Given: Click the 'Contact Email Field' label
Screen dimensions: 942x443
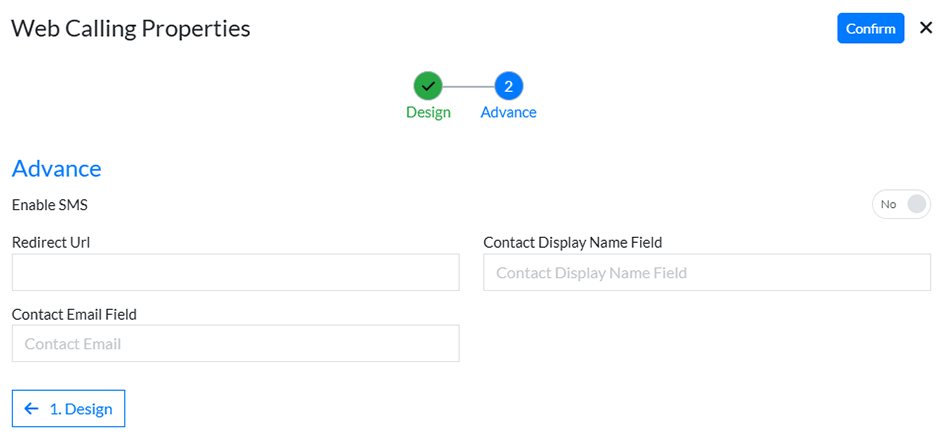Looking at the screenshot, I should 74,314.
